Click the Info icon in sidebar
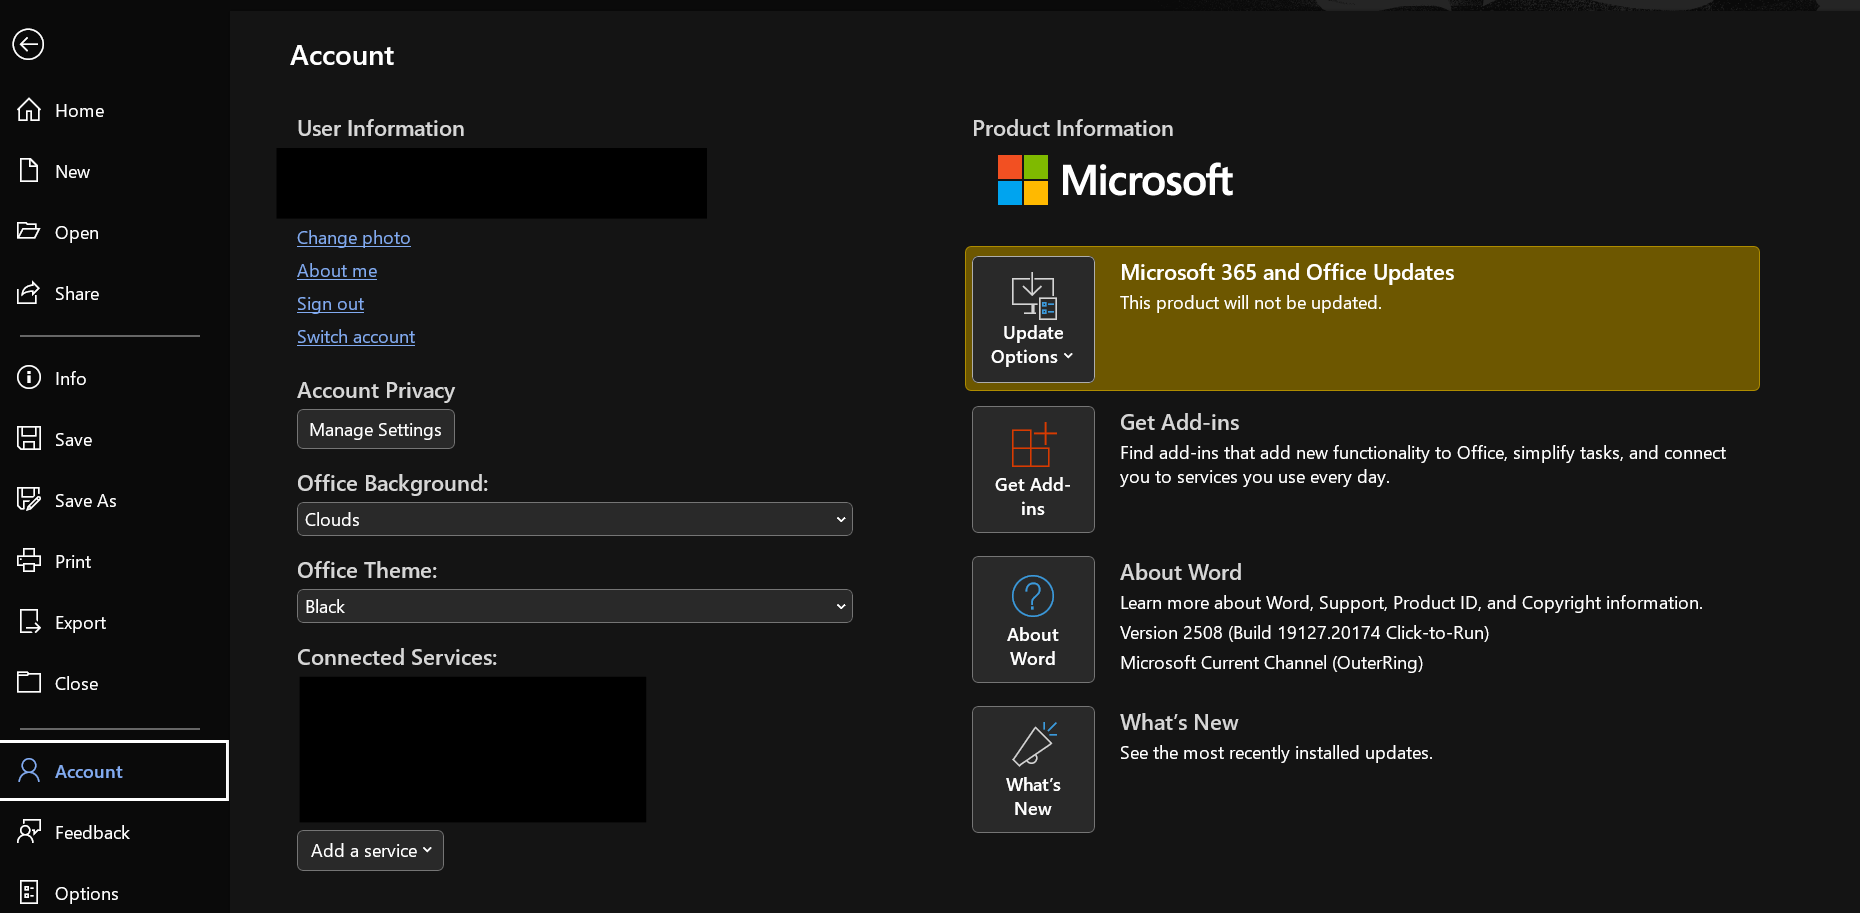 click(x=30, y=378)
